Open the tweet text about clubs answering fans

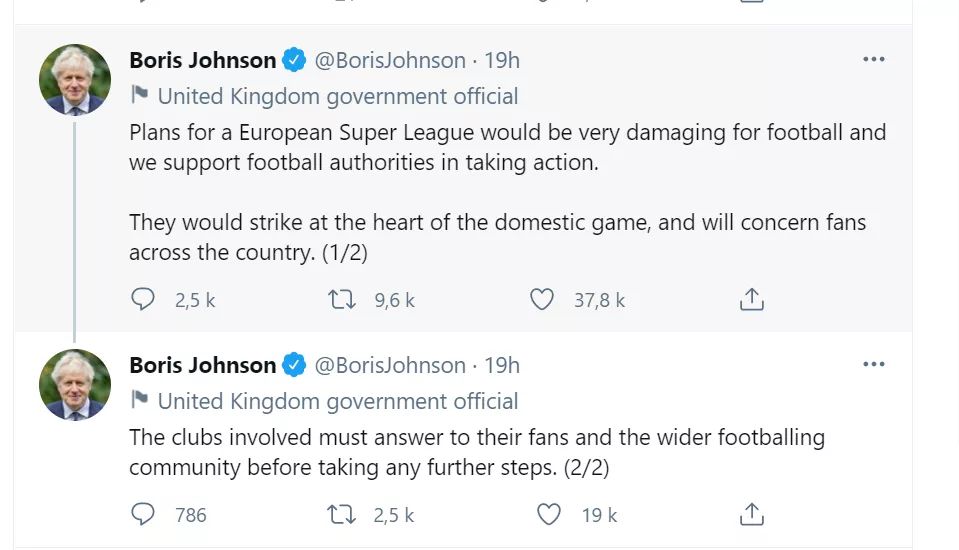coord(476,452)
